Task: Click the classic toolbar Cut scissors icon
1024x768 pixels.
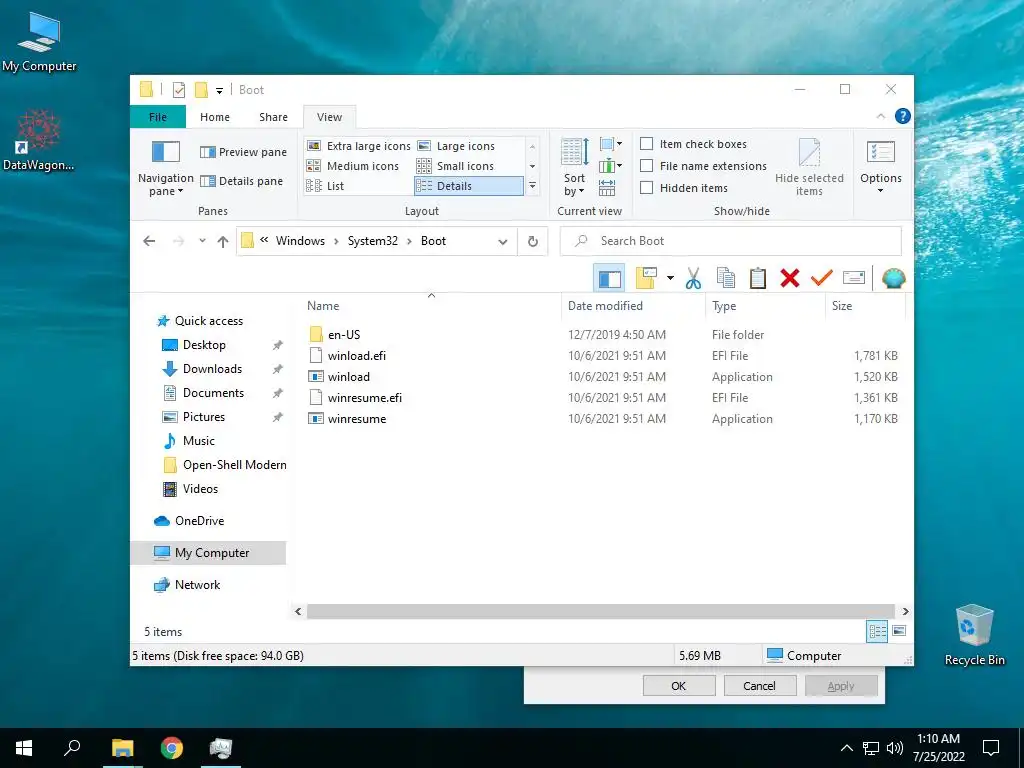Action: [x=694, y=279]
